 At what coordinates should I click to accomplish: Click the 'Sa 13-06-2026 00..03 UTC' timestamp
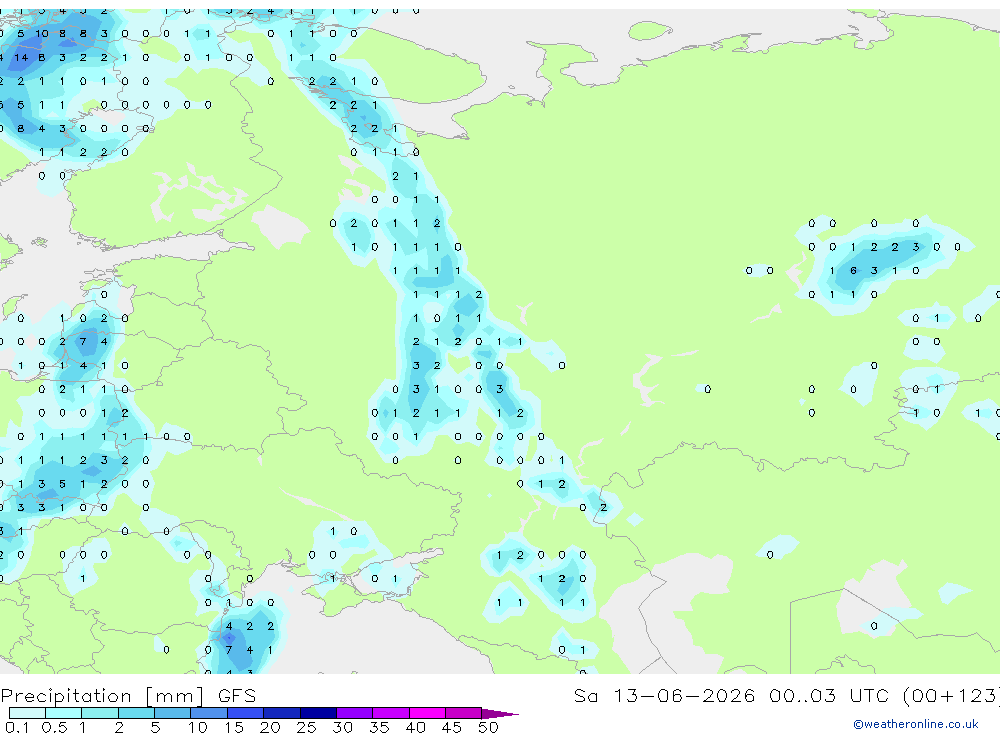click(x=731, y=695)
